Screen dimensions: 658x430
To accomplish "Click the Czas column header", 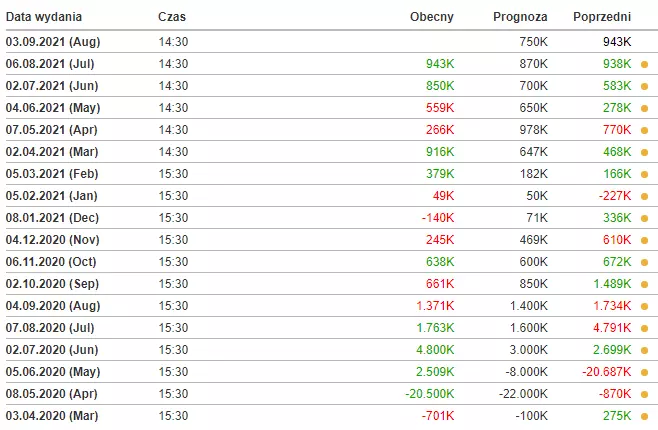I will [172, 17].
